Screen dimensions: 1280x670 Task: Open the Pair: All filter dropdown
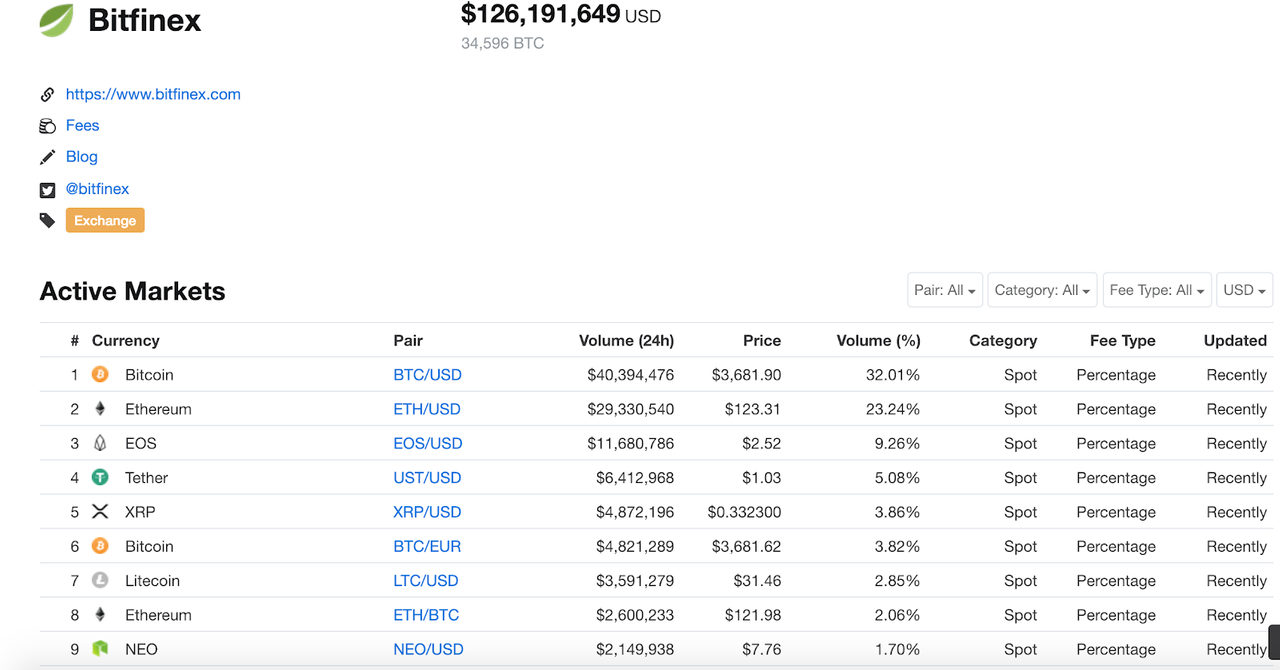coord(945,290)
